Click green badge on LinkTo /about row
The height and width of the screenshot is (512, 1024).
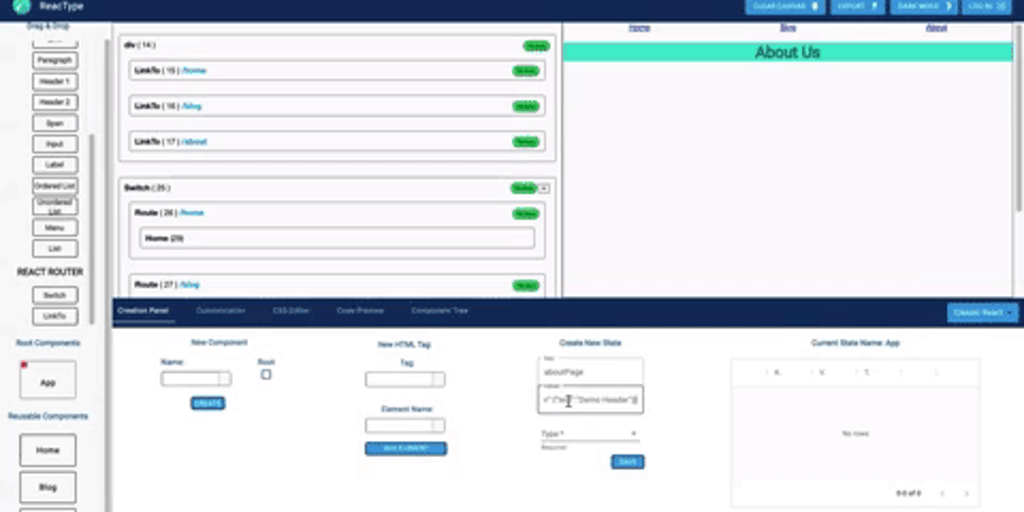[526, 142]
